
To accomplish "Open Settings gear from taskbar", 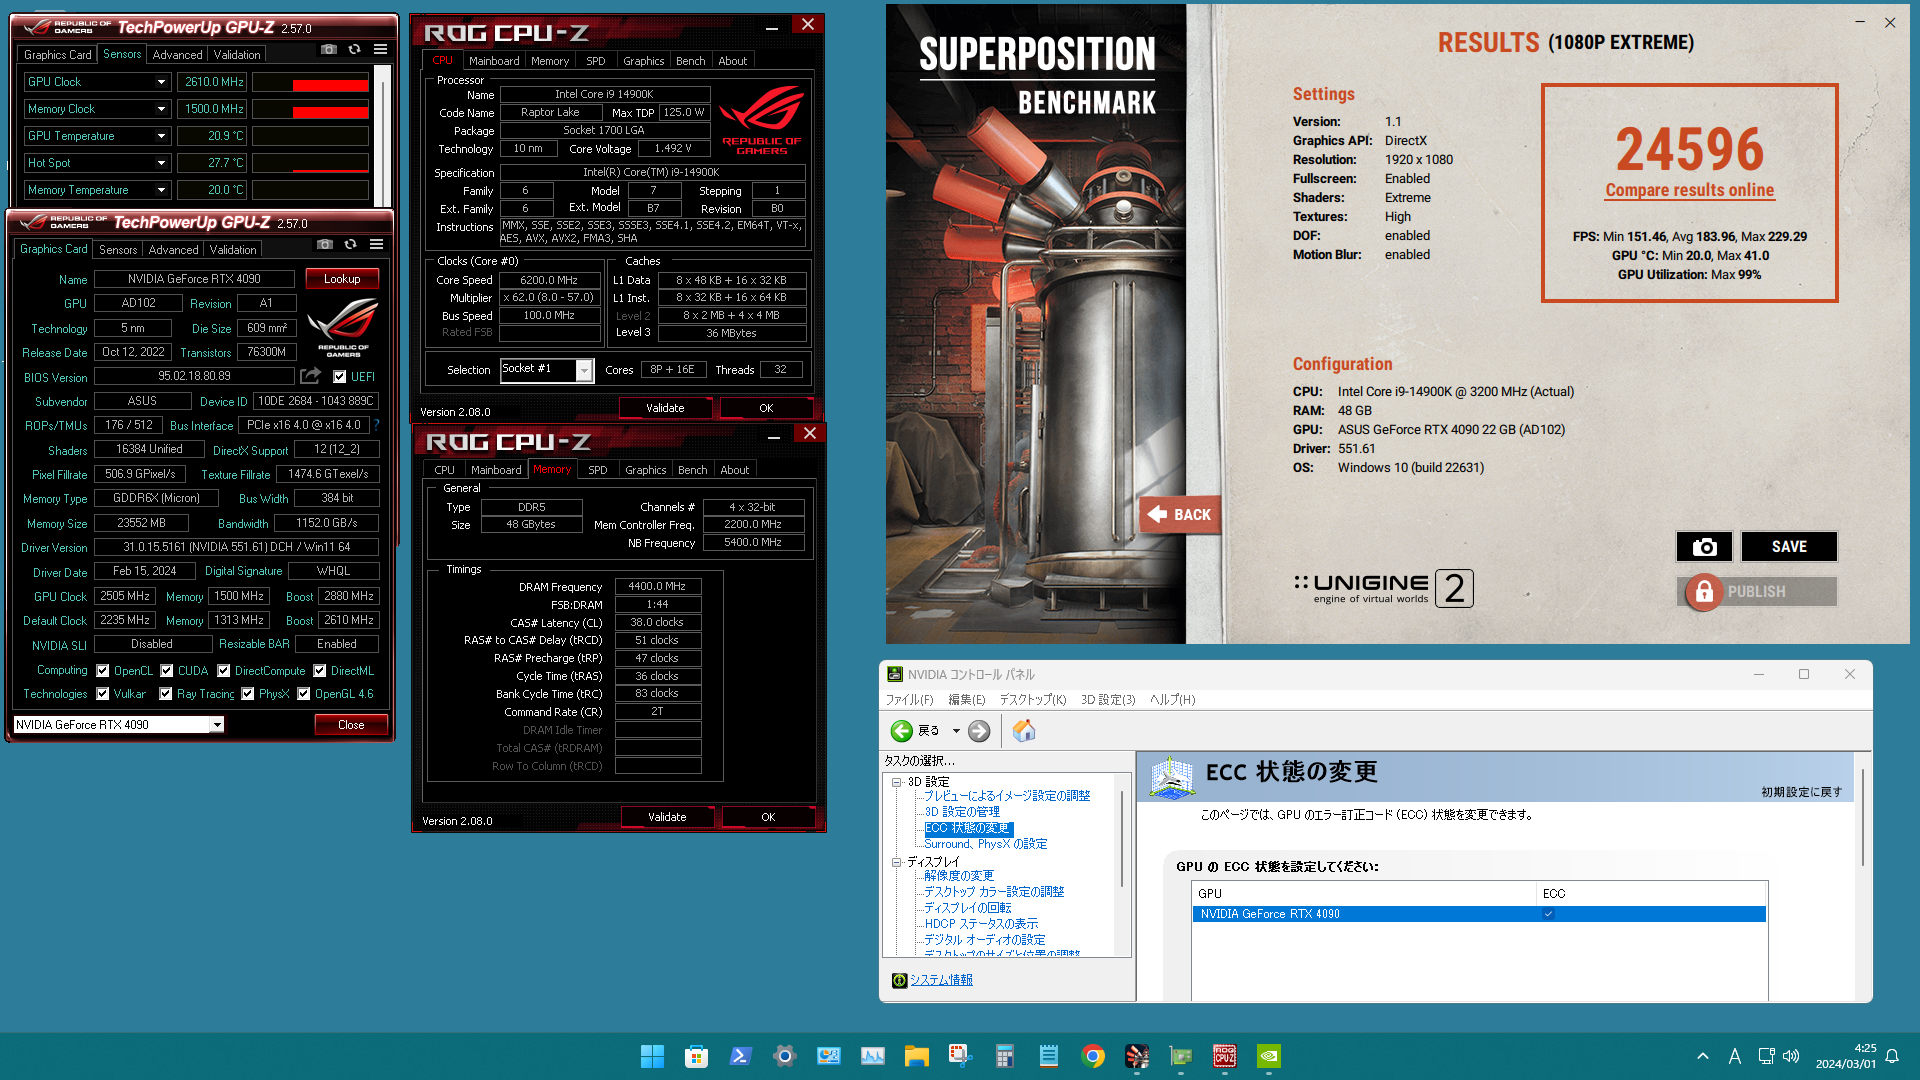I will click(x=784, y=1056).
